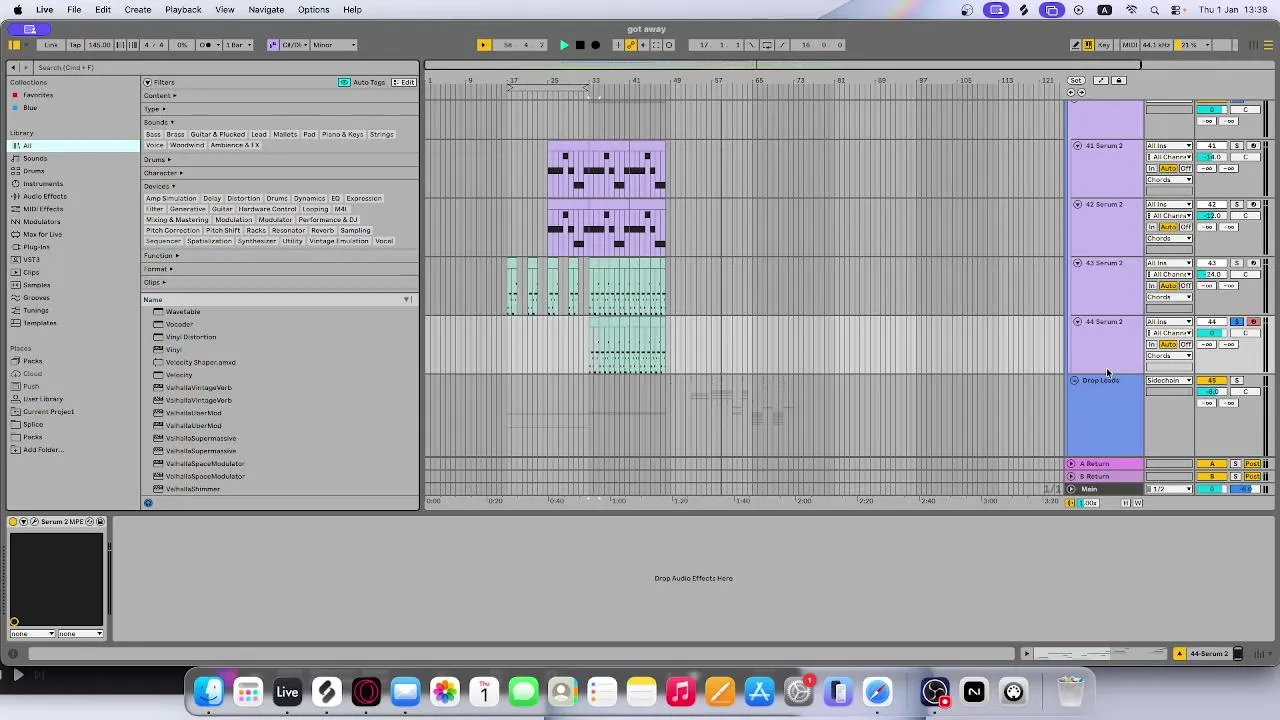Image resolution: width=1280 pixels, height=720 pixels.
Task: Click the Follow playback button
Action: click(483, 45)
